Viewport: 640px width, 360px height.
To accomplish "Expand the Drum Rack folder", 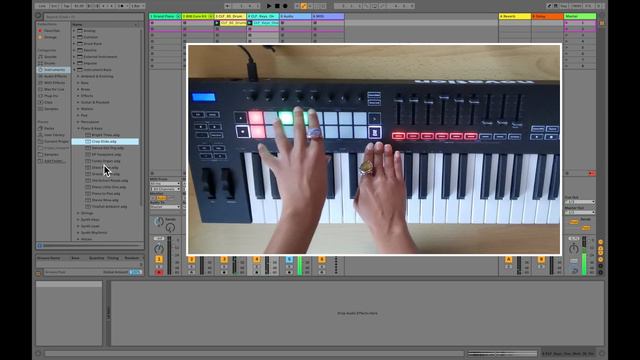I will tap(74, 44).
